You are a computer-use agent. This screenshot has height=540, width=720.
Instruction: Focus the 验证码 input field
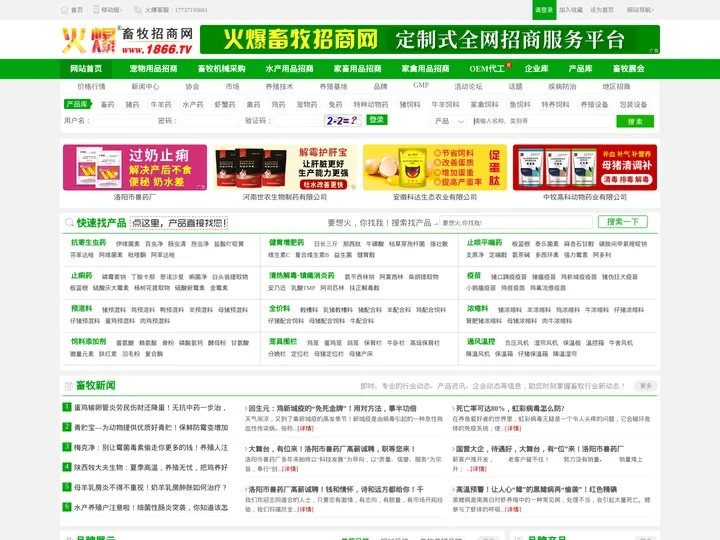pos(298,121)
